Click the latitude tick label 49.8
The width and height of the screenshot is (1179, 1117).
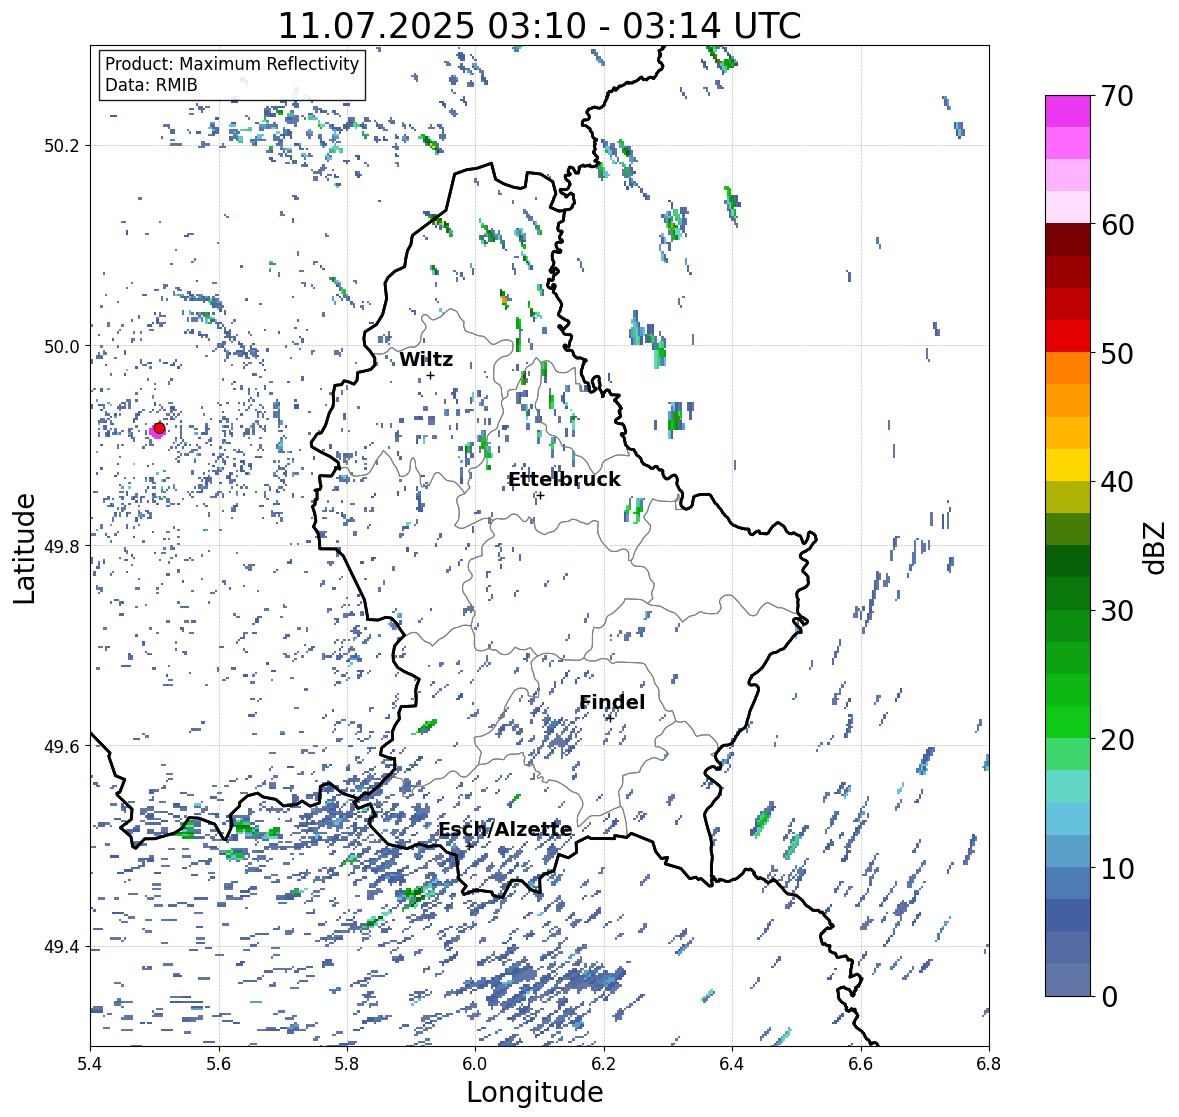coord(62,546)
